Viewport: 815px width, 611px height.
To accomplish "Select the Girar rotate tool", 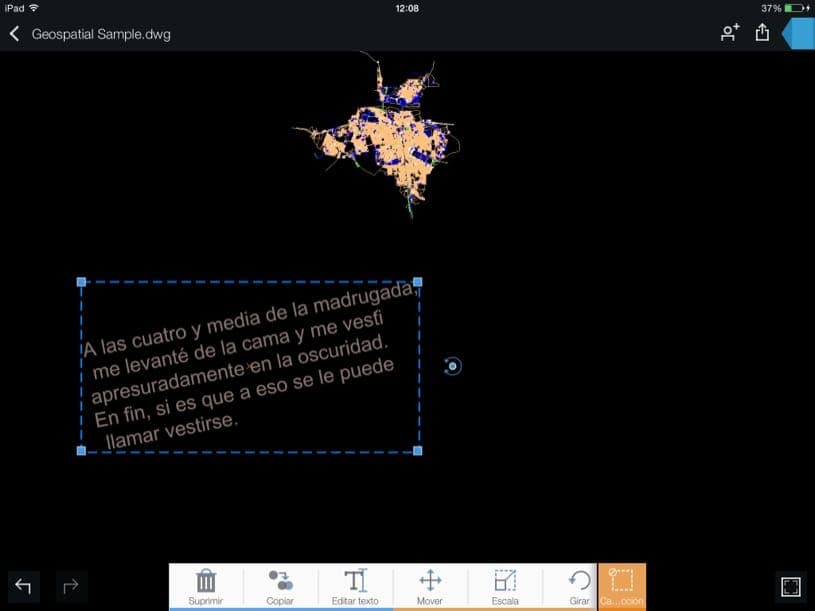I will click(x=578, y=586).
